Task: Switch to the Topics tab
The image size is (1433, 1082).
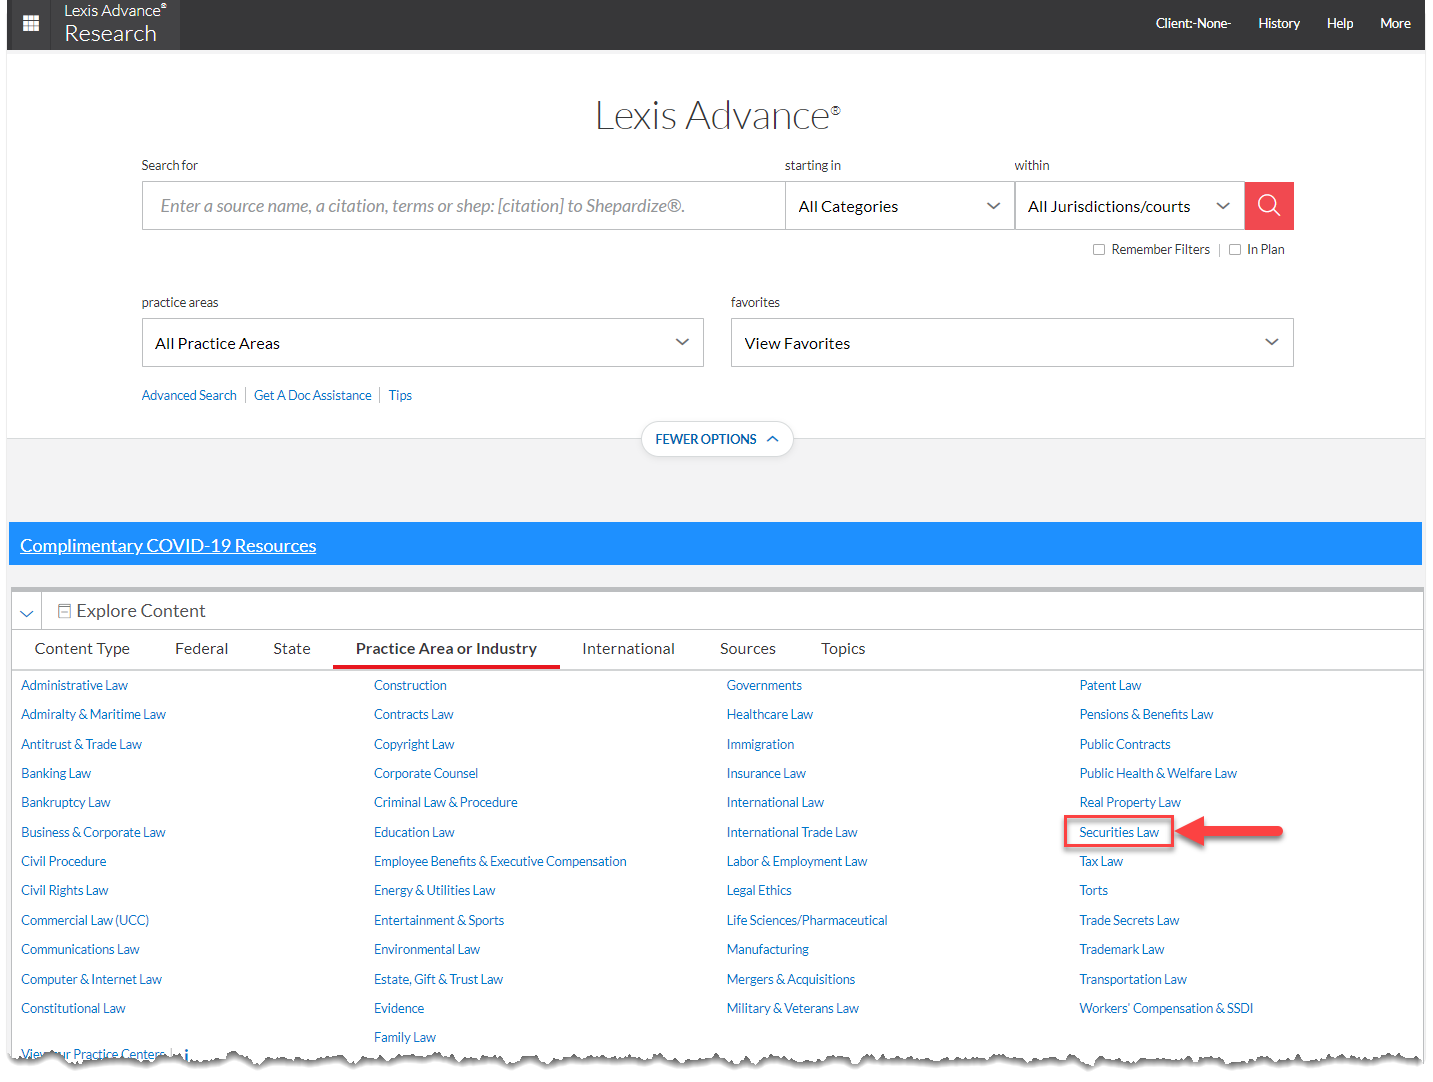Action: point(843,649)
